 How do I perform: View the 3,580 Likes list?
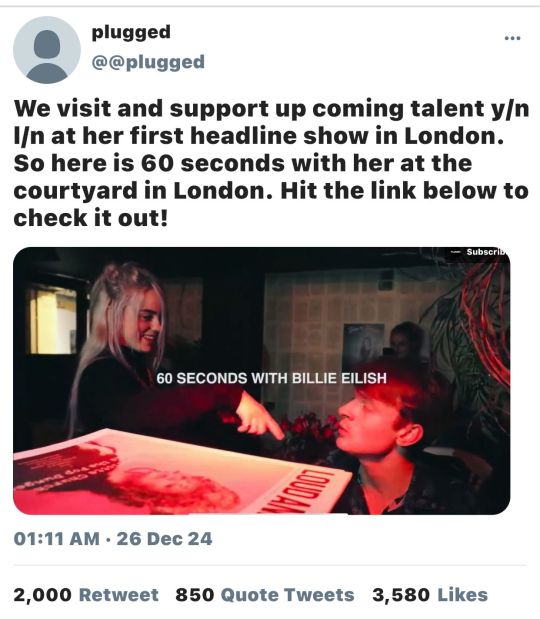[430, 595]
